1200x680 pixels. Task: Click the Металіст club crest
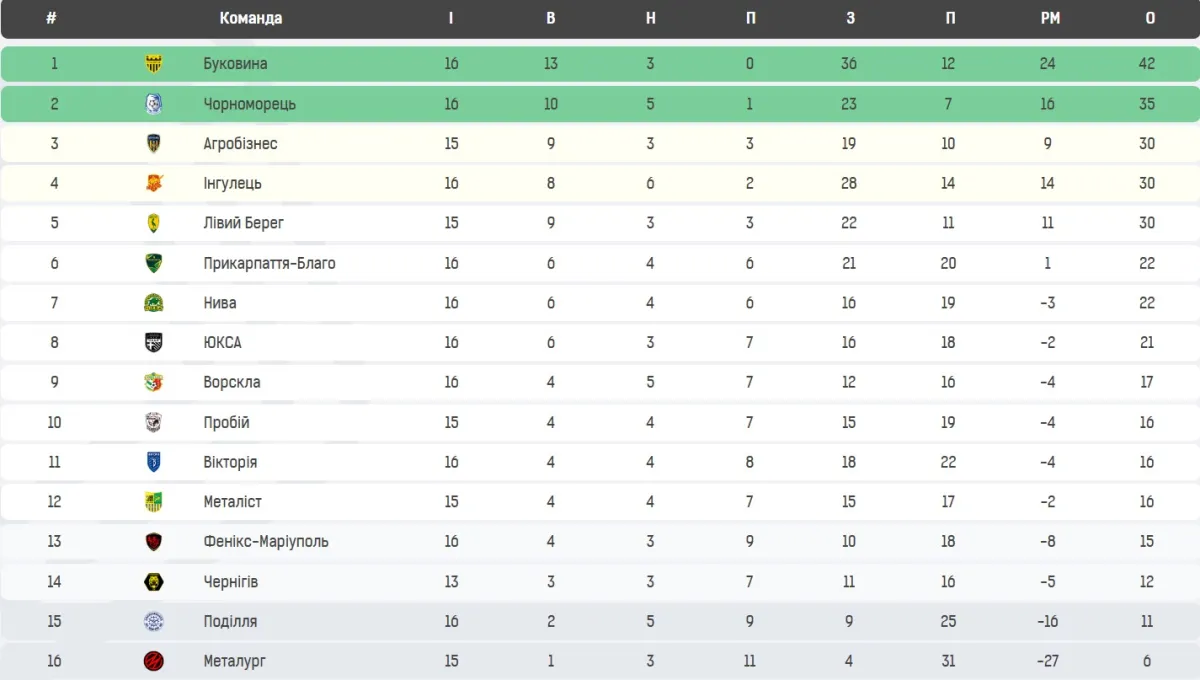tap(154, 502)
